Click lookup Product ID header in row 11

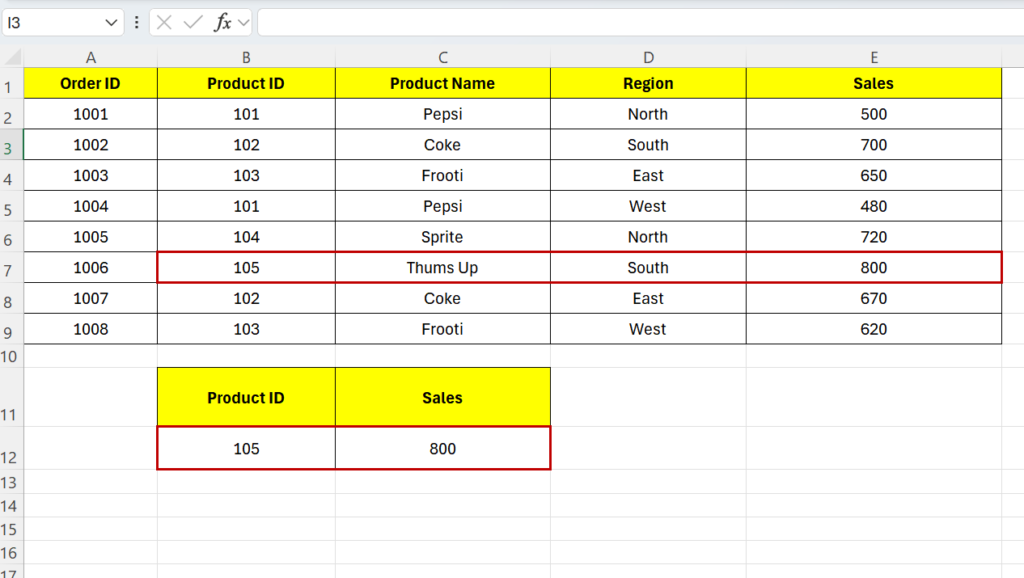pos(246,398)
